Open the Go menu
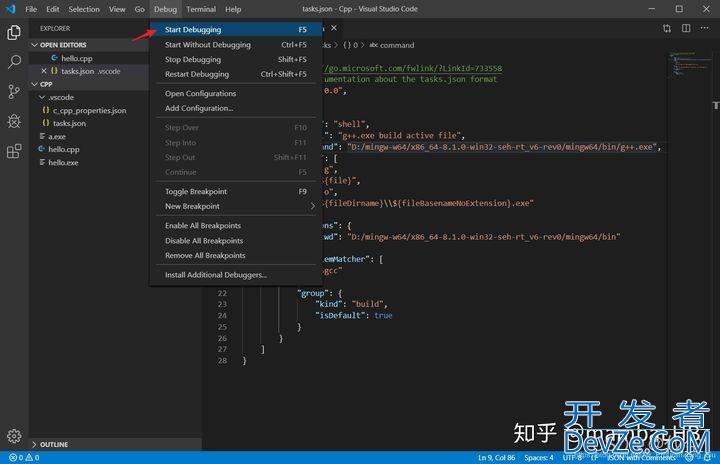The image size is (720, 464). [x=140, y=9]
